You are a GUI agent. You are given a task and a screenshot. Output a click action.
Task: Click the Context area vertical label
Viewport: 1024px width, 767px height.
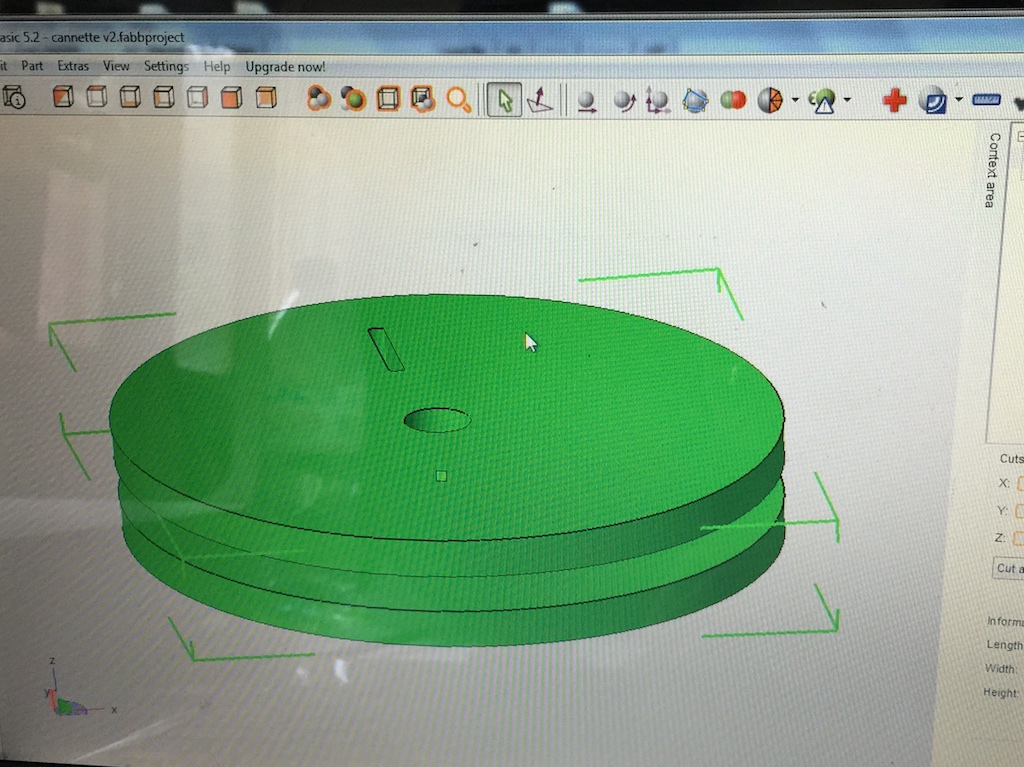[993, 170]
